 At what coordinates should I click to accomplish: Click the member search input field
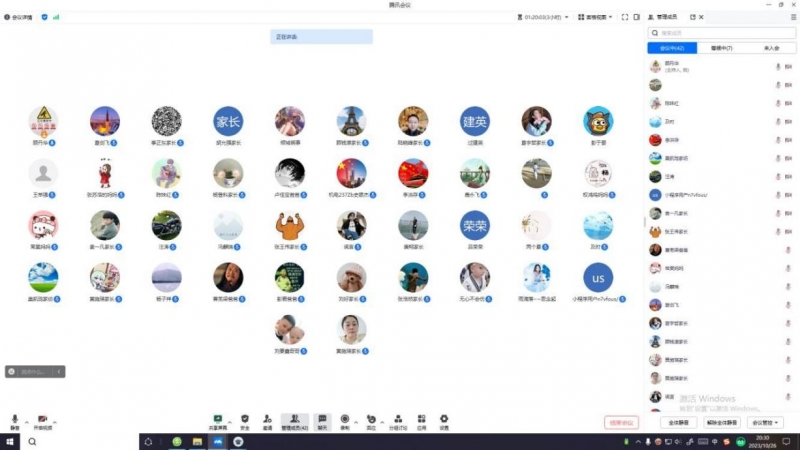point(721,33)
